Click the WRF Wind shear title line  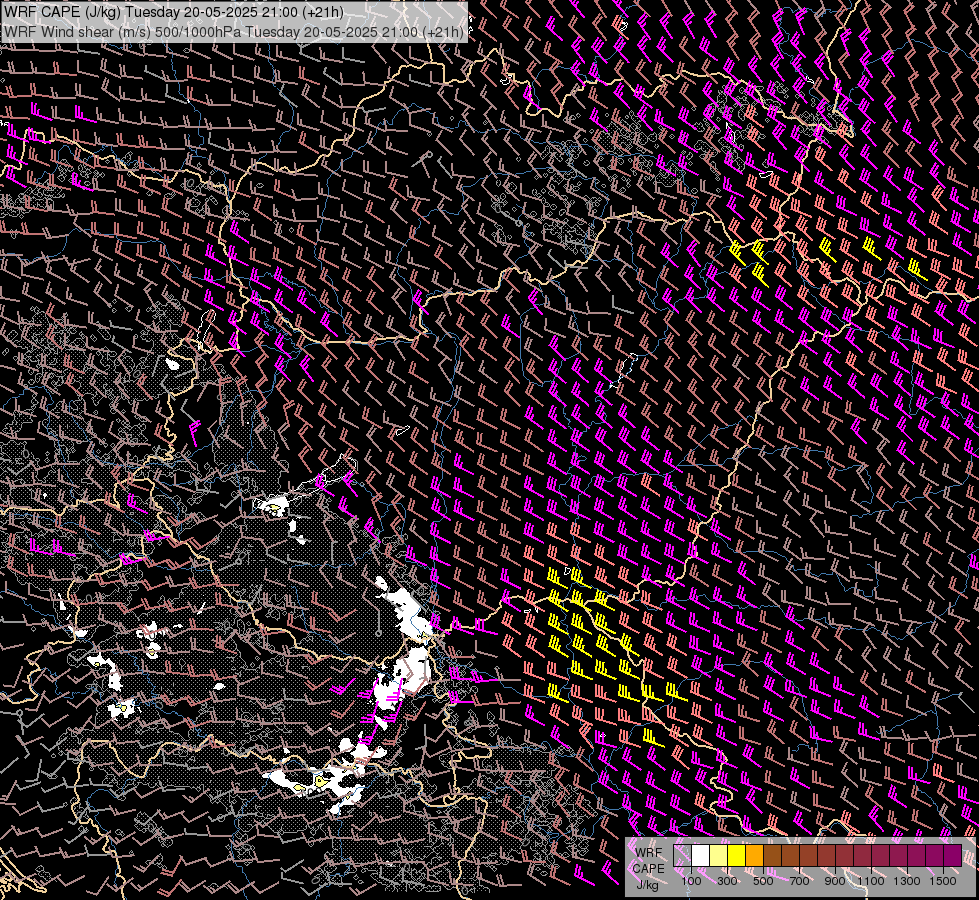234,32
